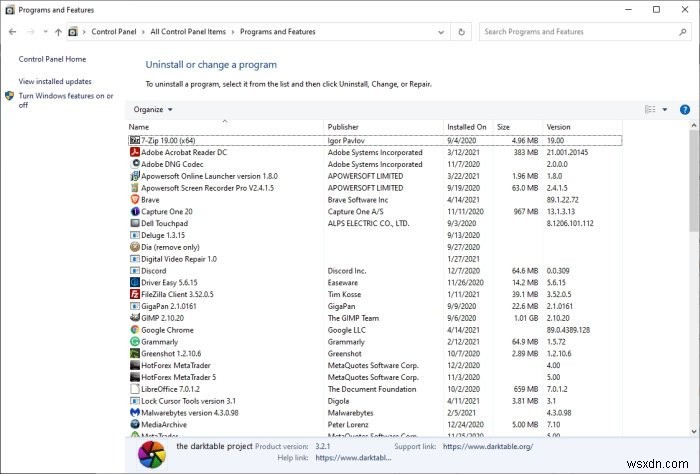Open Control Panel Home link
This screenshot has width=700, height=474.
pyautogui.click(x=52, y=59)
